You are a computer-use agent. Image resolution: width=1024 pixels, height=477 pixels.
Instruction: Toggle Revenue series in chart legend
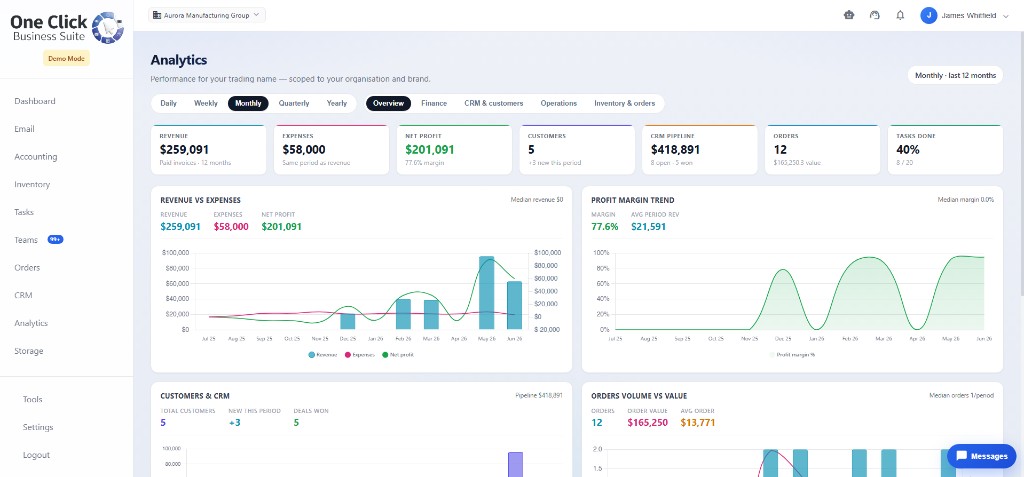(324, 354)
